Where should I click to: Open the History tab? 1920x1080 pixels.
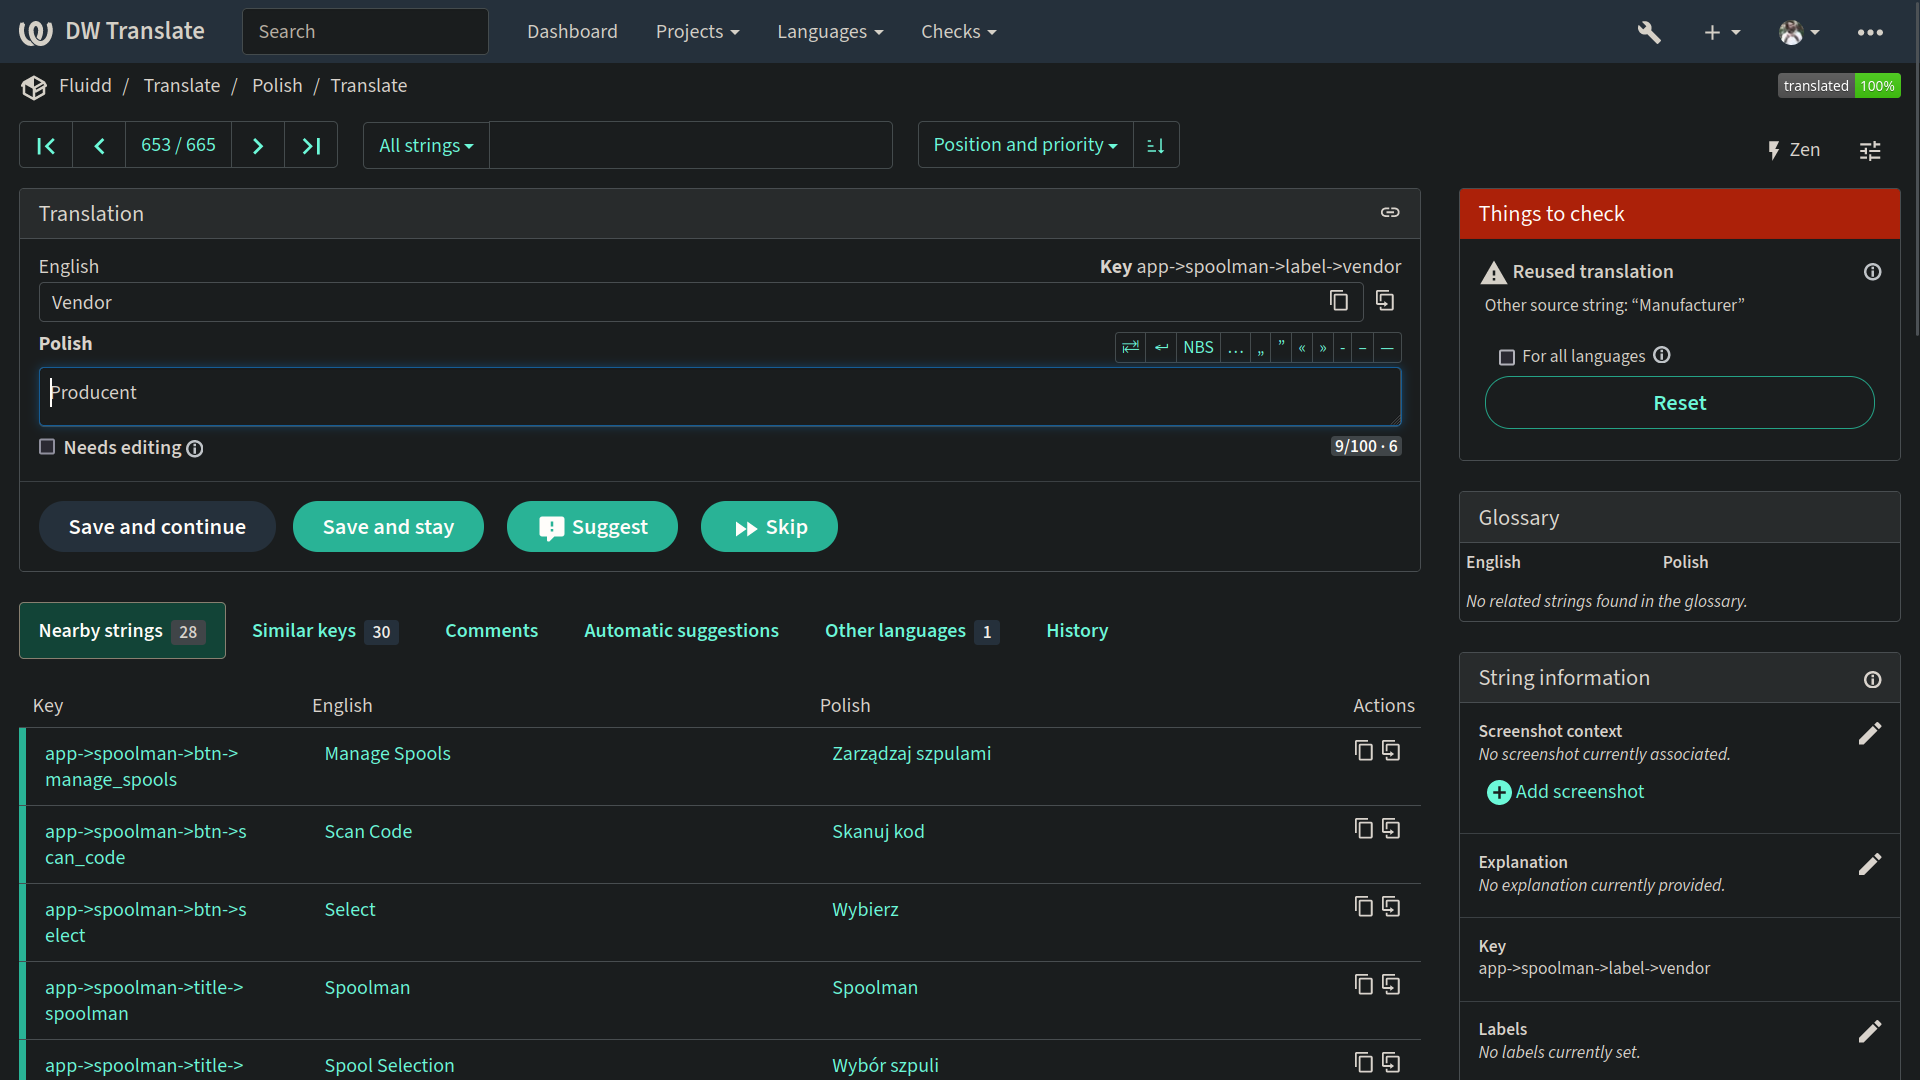click(1077, 631)
